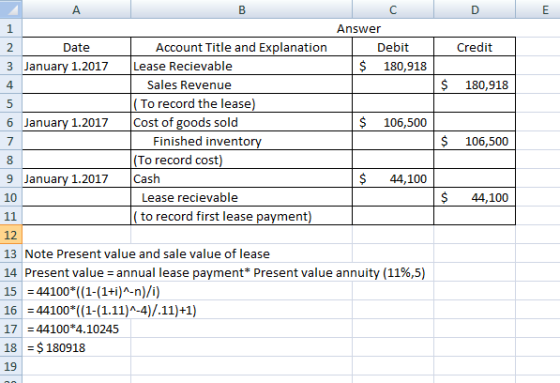Click the Cost of goods sold cell
560x383 pixels.
pos(241,122)
